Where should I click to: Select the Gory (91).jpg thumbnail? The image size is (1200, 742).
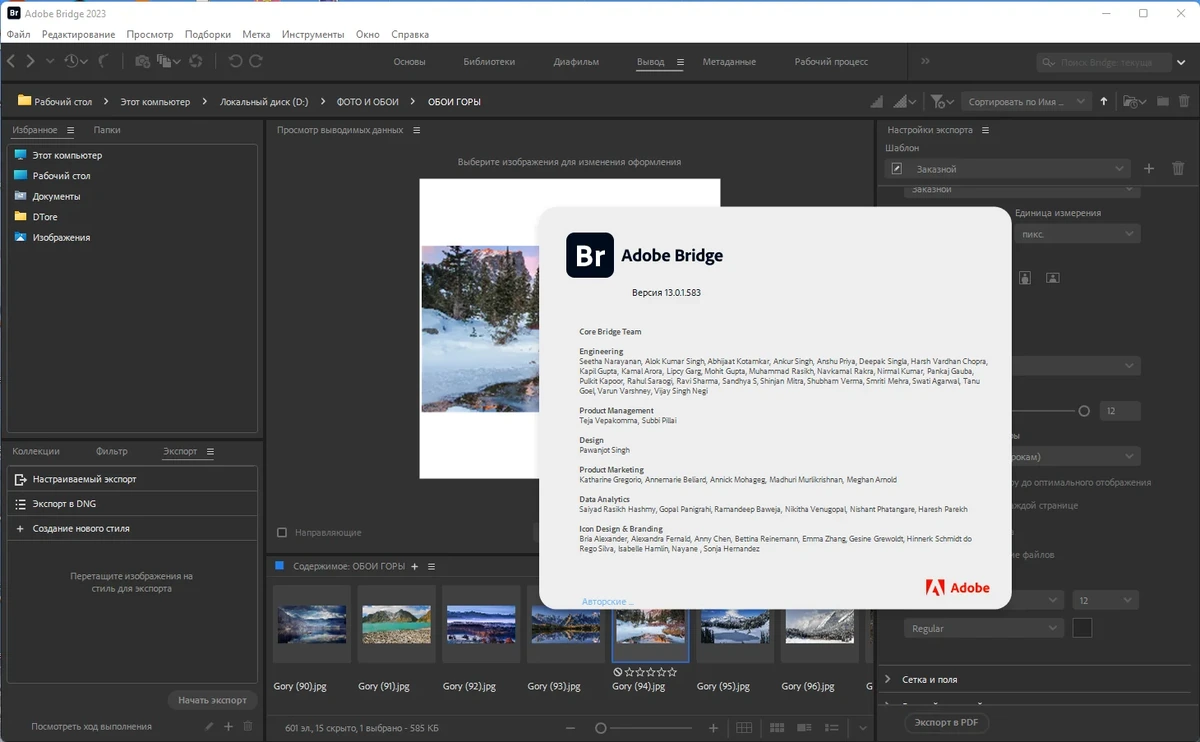[x=397, y=625]
